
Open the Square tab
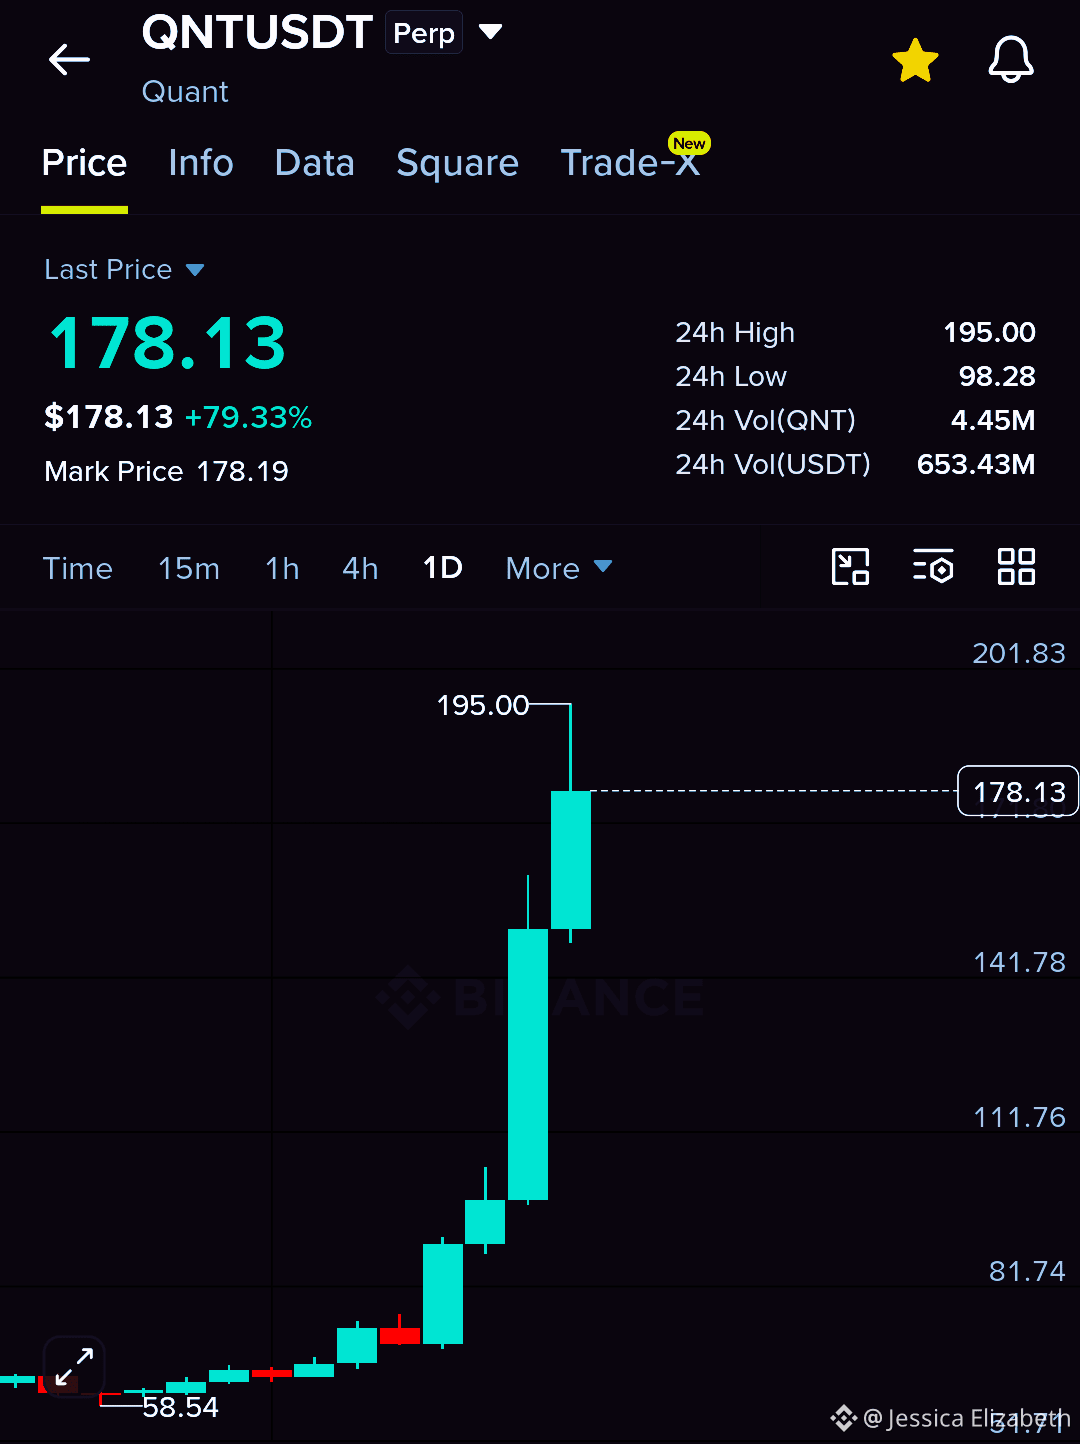tap(457, 163)
